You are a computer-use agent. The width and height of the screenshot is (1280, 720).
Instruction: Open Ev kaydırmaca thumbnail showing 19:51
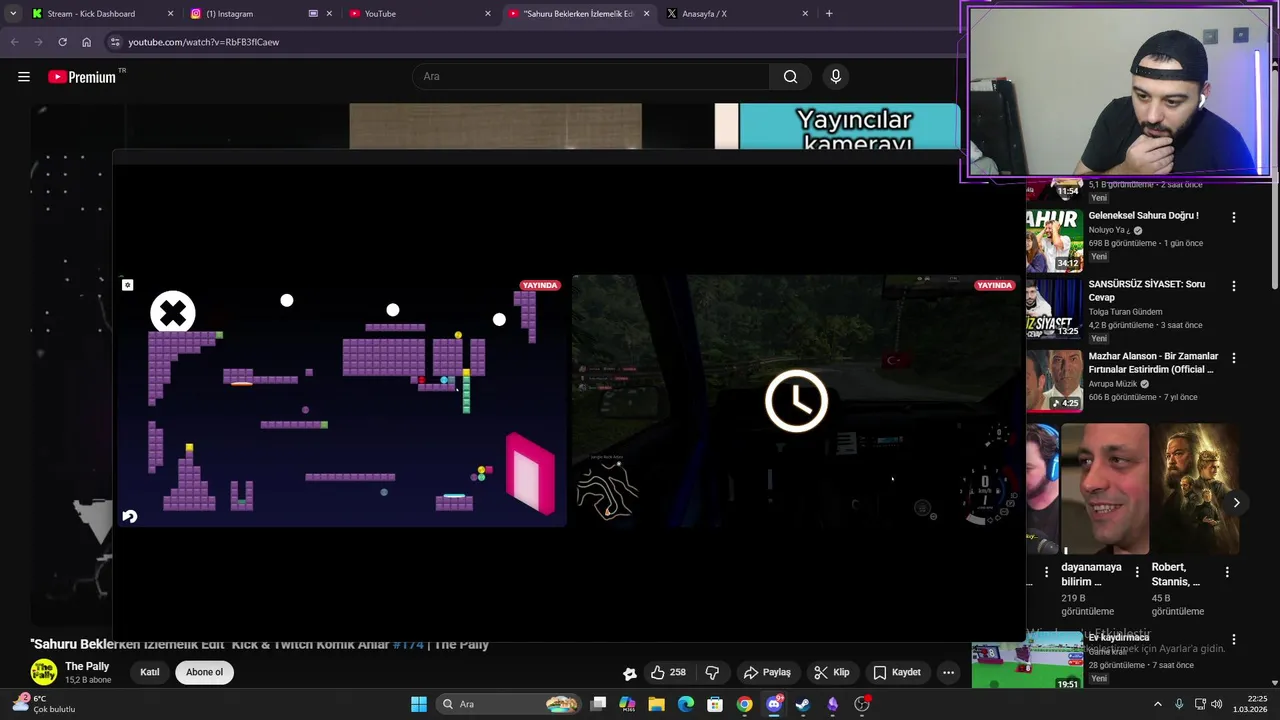click(1027, 661)
